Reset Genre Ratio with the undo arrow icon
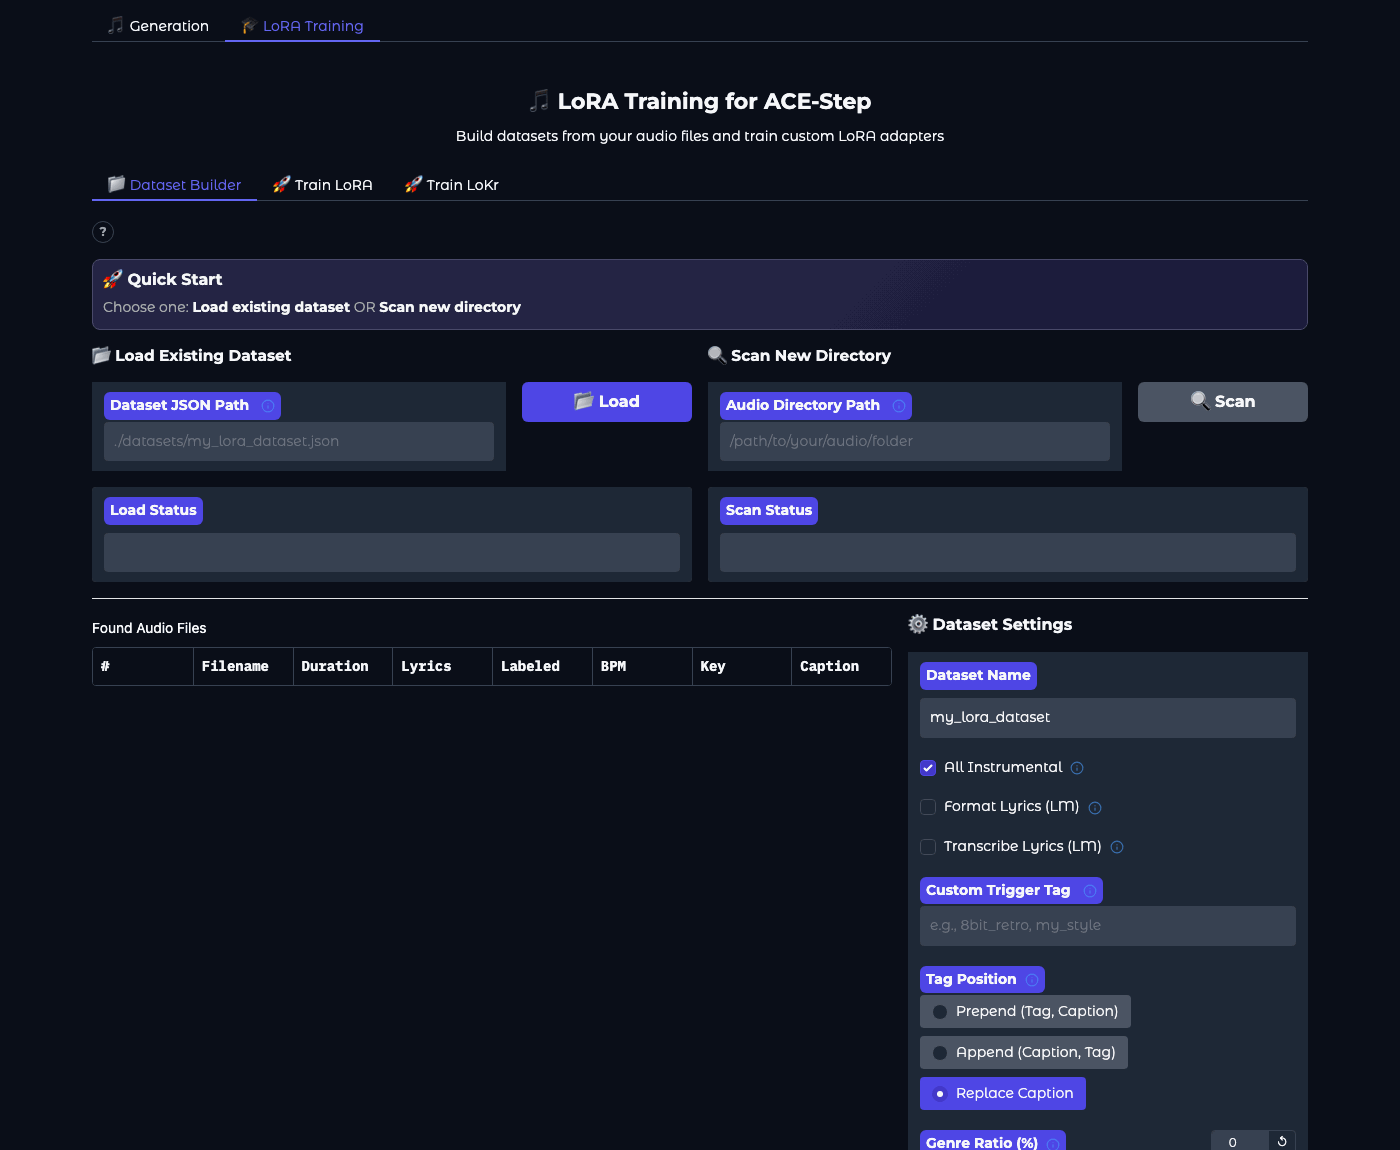The width and height of the screenshot is (1400, 1150). (x=1282, y=1141)
